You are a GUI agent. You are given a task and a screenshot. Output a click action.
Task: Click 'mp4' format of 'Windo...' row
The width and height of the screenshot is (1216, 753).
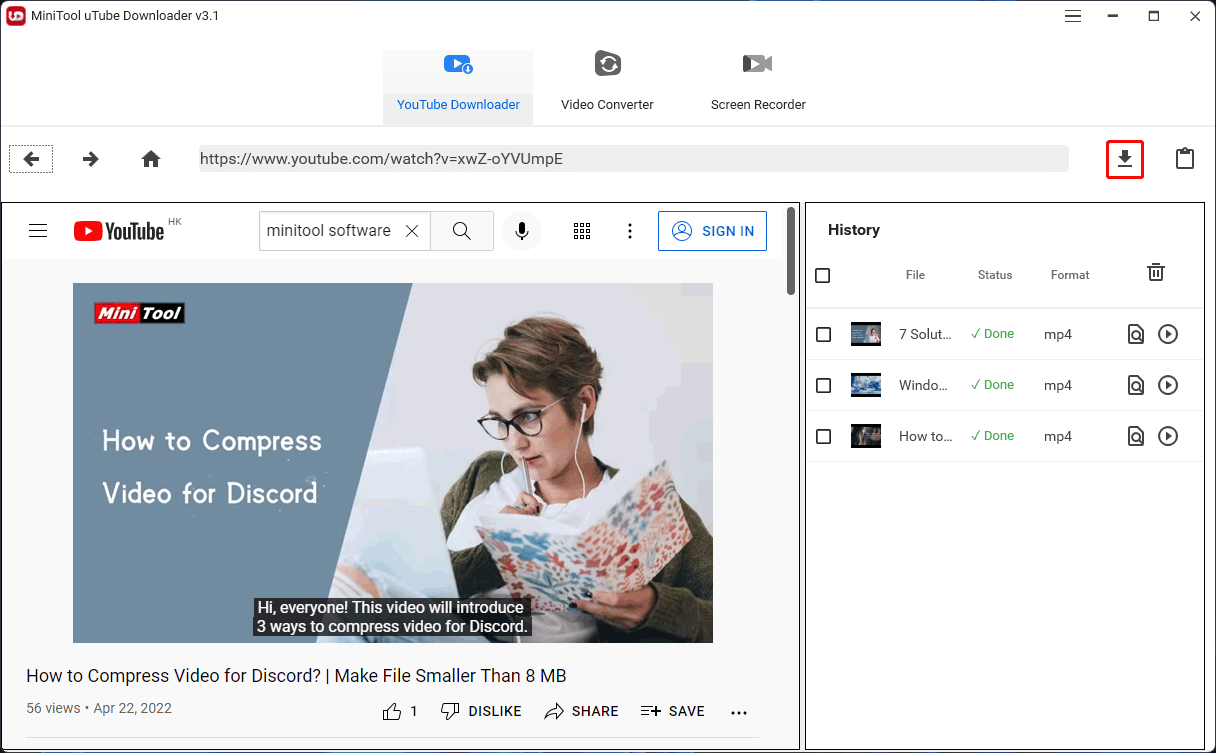coord(1058,385)
